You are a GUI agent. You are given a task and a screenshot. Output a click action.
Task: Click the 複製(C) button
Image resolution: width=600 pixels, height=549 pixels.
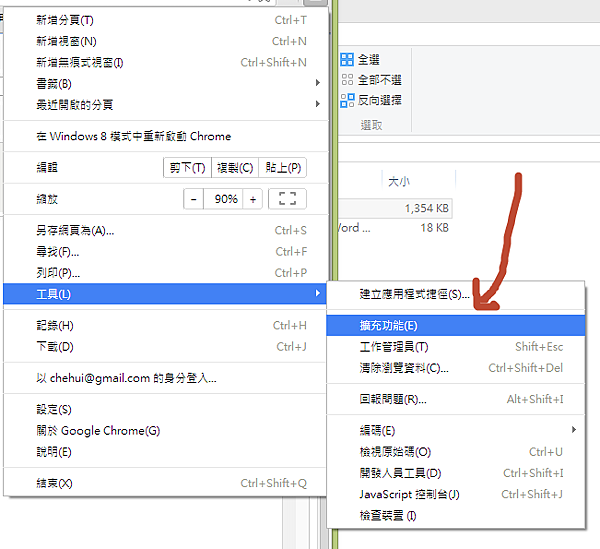pos(235,168)
